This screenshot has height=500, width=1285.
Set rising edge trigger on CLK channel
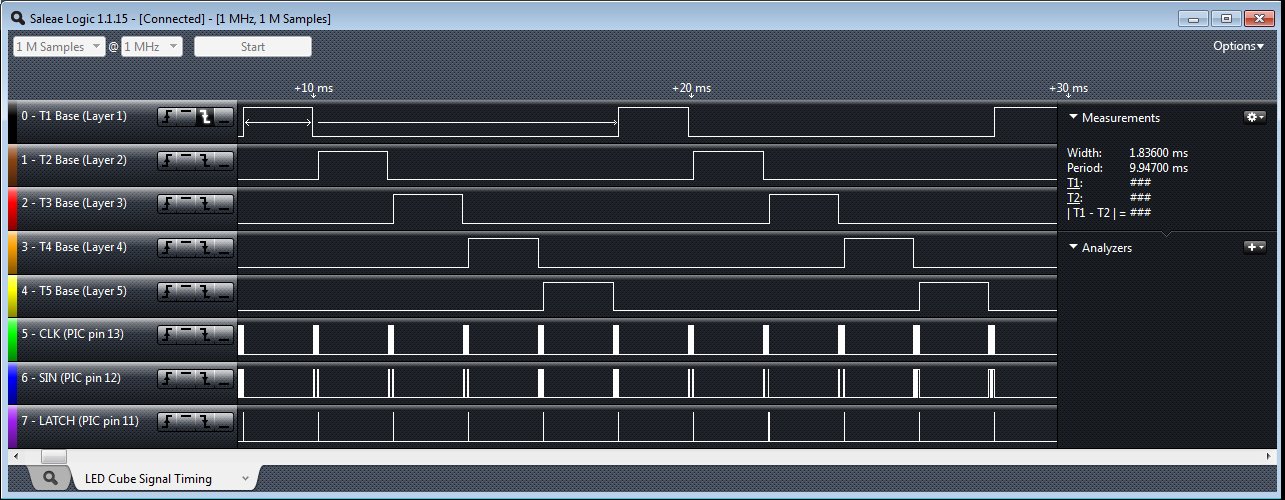[166, 334]
